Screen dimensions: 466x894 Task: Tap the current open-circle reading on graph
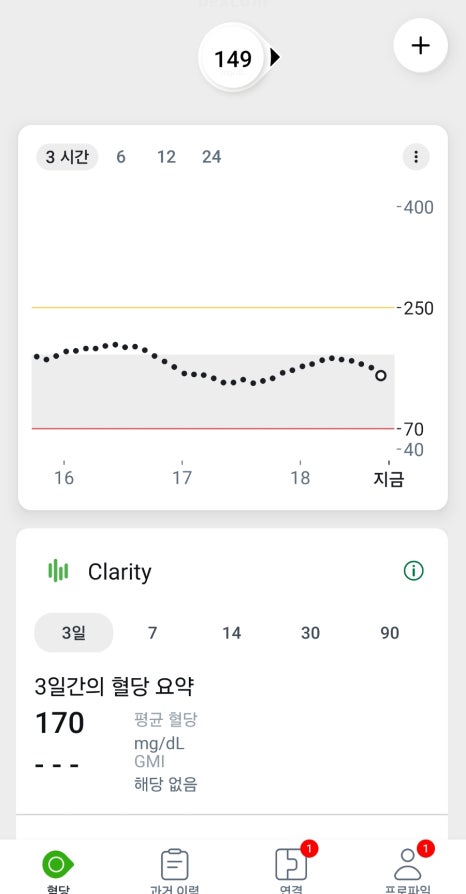click(381, 375)
